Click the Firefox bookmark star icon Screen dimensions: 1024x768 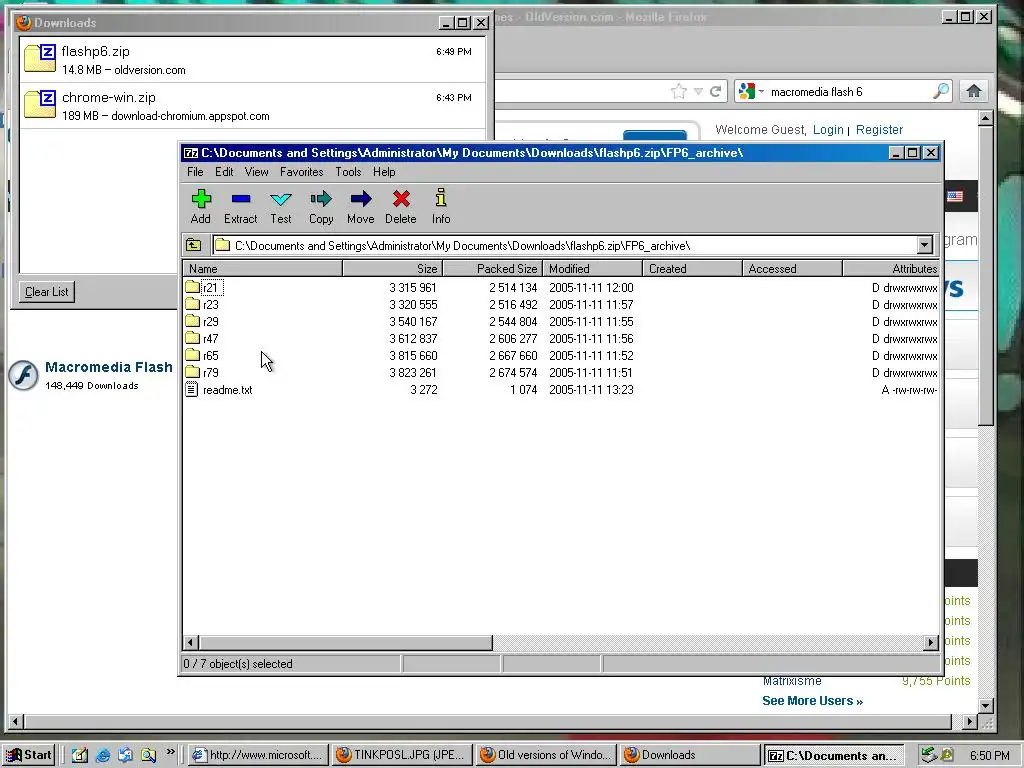[679, 91]
